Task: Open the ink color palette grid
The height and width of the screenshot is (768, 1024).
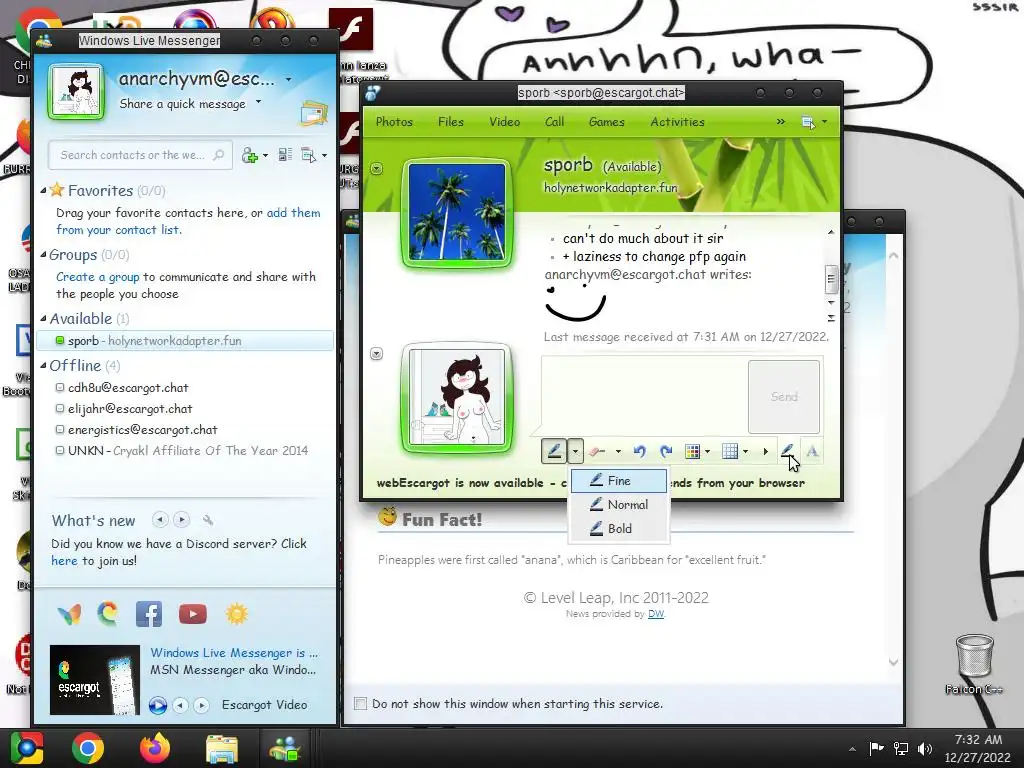Action: click(692, 451)
